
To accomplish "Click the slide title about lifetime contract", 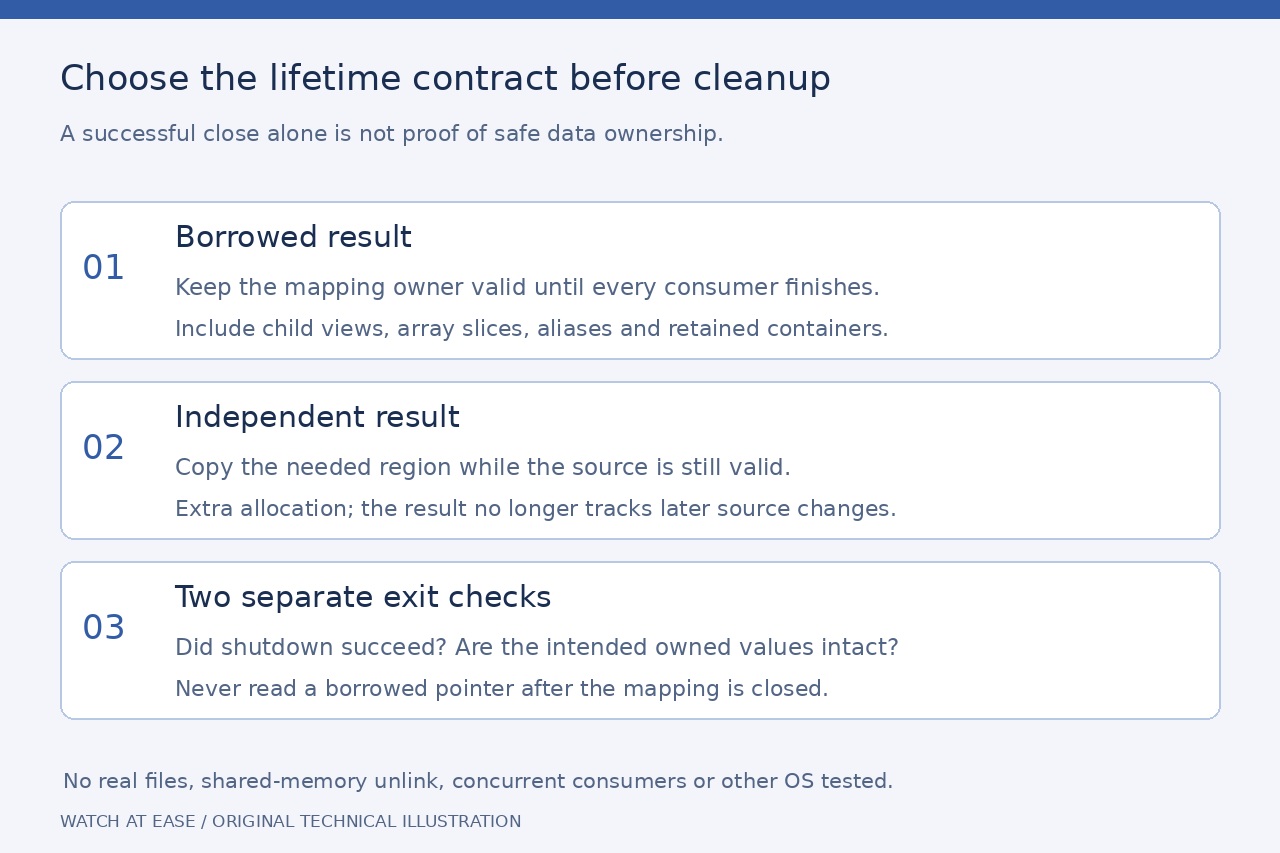I will coord(445,78).
